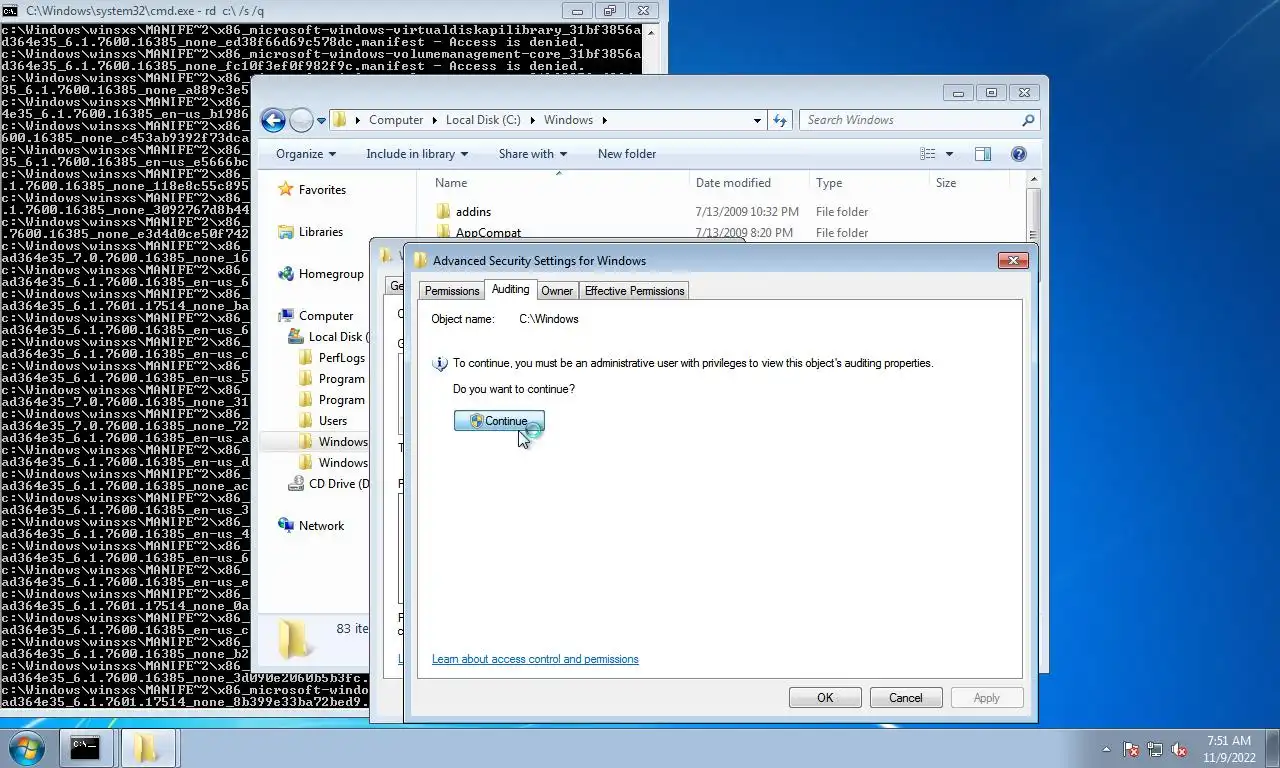This screenshot has width=1280, height=768.
Task: Click the taskbar clock showing 7:51 AM
Action: (x=1229, y=749)
